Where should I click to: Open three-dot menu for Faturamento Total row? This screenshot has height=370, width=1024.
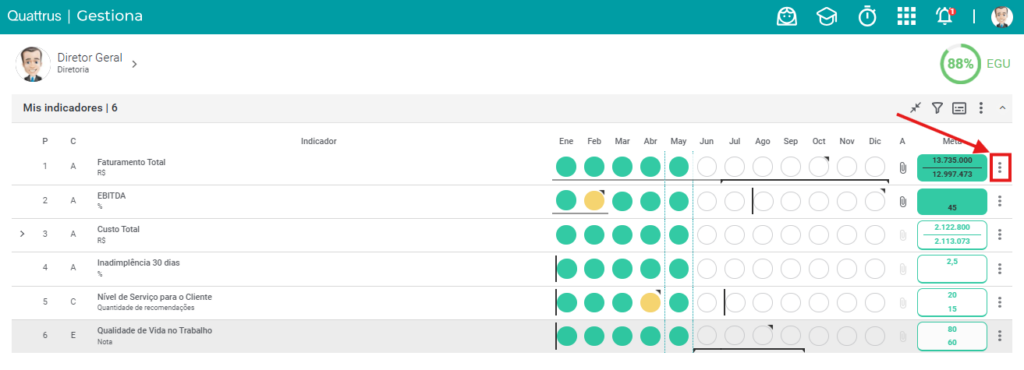pyautogui.click(x=1000, y=168)
